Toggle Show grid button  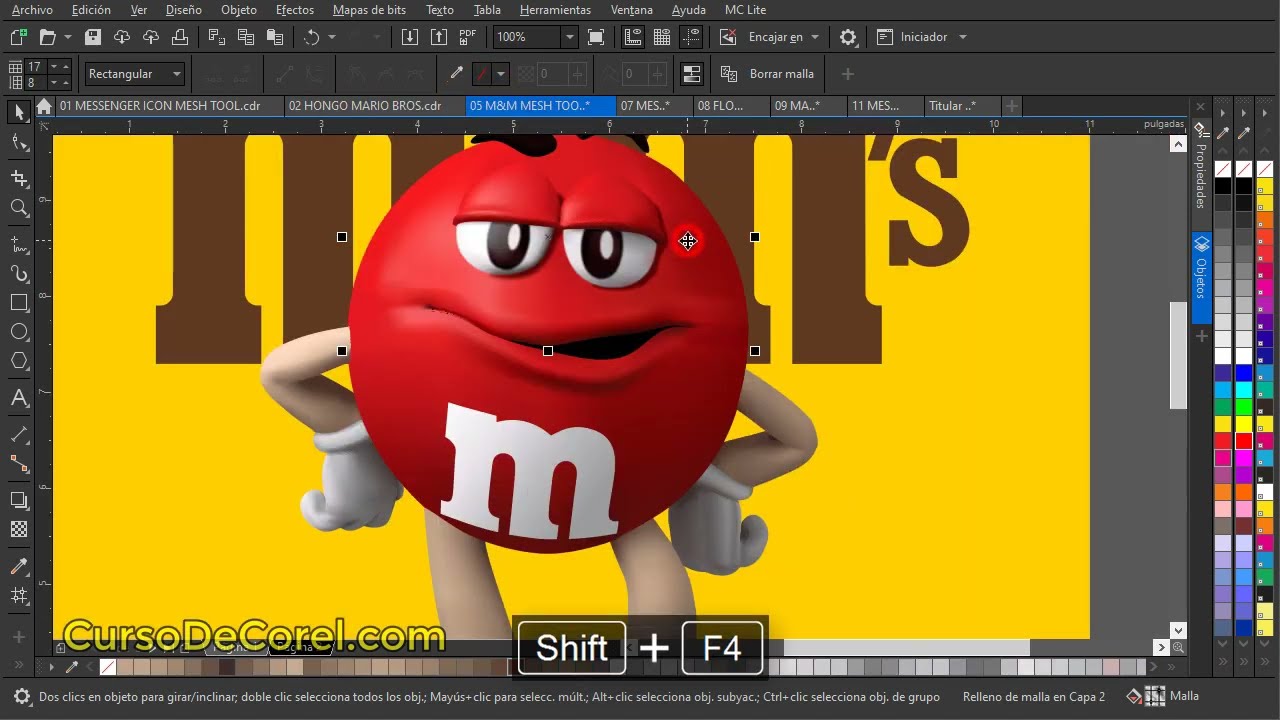[x=661, y=37]
